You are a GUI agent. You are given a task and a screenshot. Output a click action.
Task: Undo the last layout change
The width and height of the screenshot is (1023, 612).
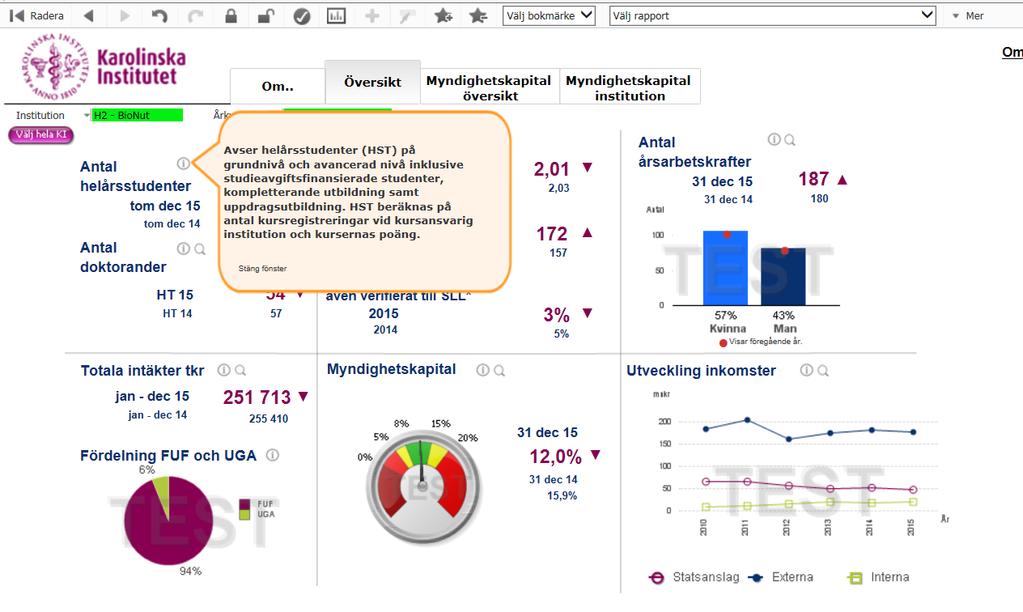coord(160,16)
